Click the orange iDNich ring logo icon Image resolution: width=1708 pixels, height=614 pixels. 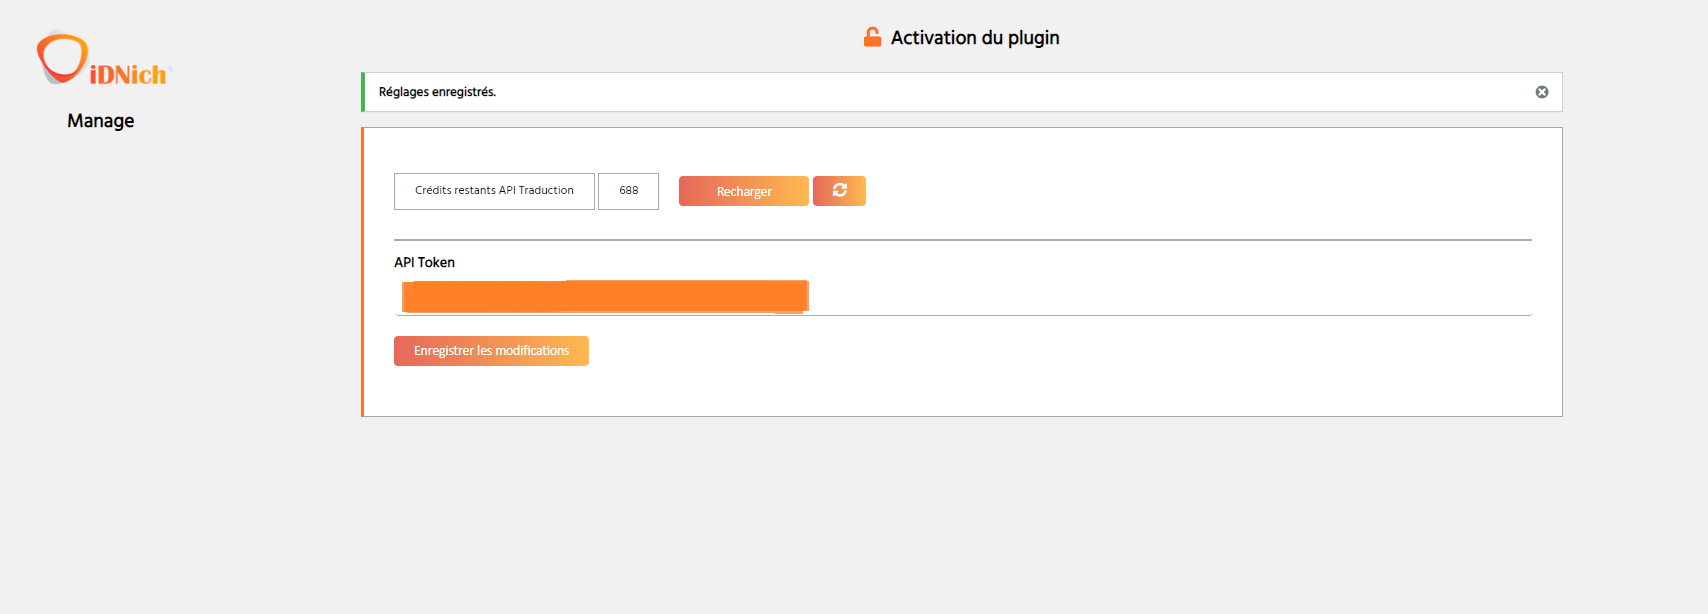tap(62, 58)
